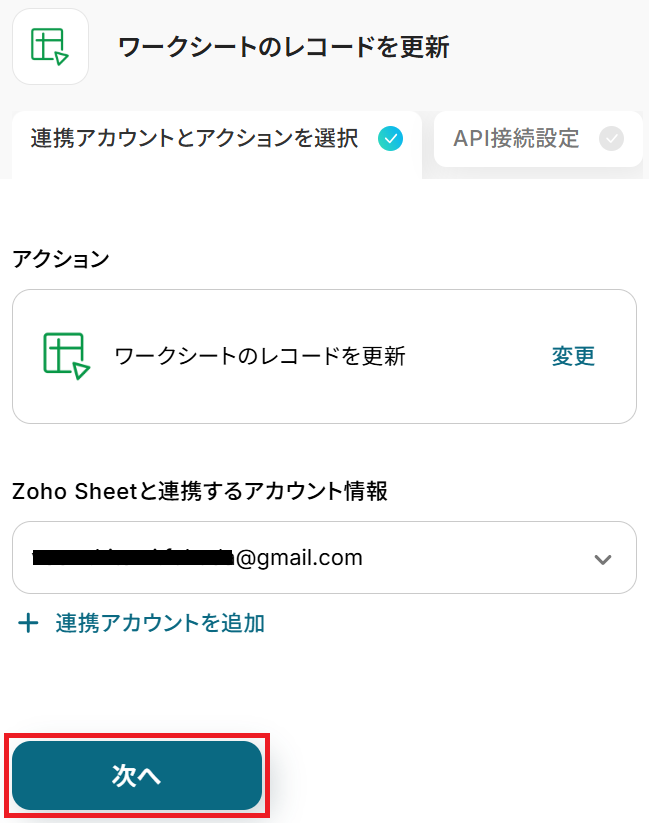The width and height of the screenshot is (649, 823).
Task: Click the Zoho Sheet icon in the header
Action: click(50, 46)
